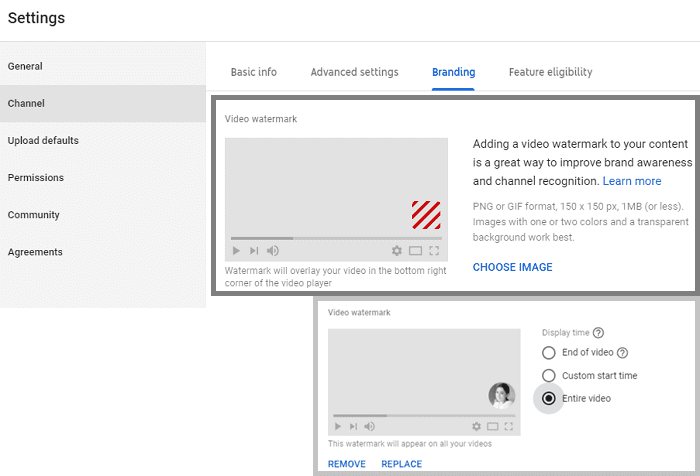This screenshot has width=700, height=476.
Task: Choose the Custom start time radio option
Action: point(548,376)
